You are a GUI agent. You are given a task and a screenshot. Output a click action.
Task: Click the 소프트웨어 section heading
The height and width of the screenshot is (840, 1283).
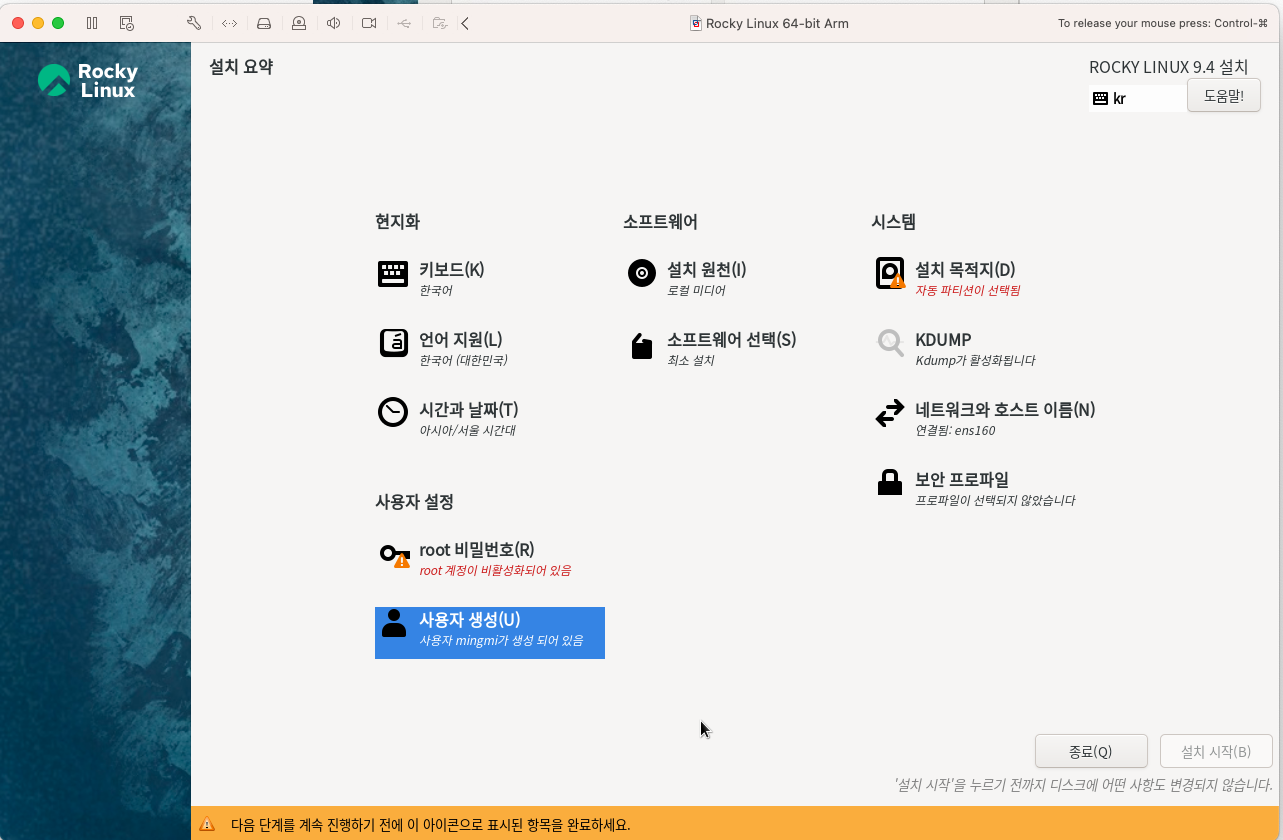(660, 222)
